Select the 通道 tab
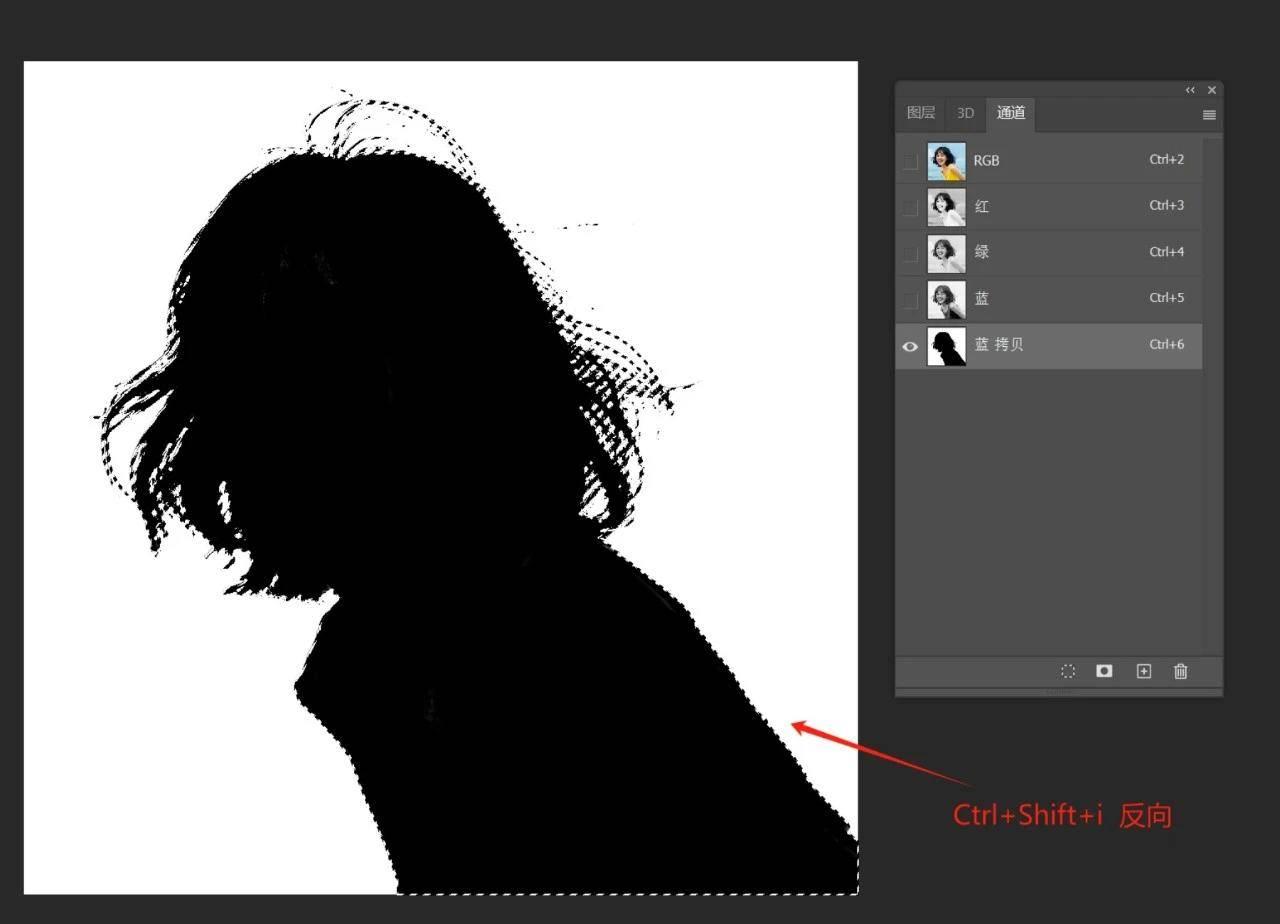This screenshot has width=1280, height=924. click(1011, 113)
